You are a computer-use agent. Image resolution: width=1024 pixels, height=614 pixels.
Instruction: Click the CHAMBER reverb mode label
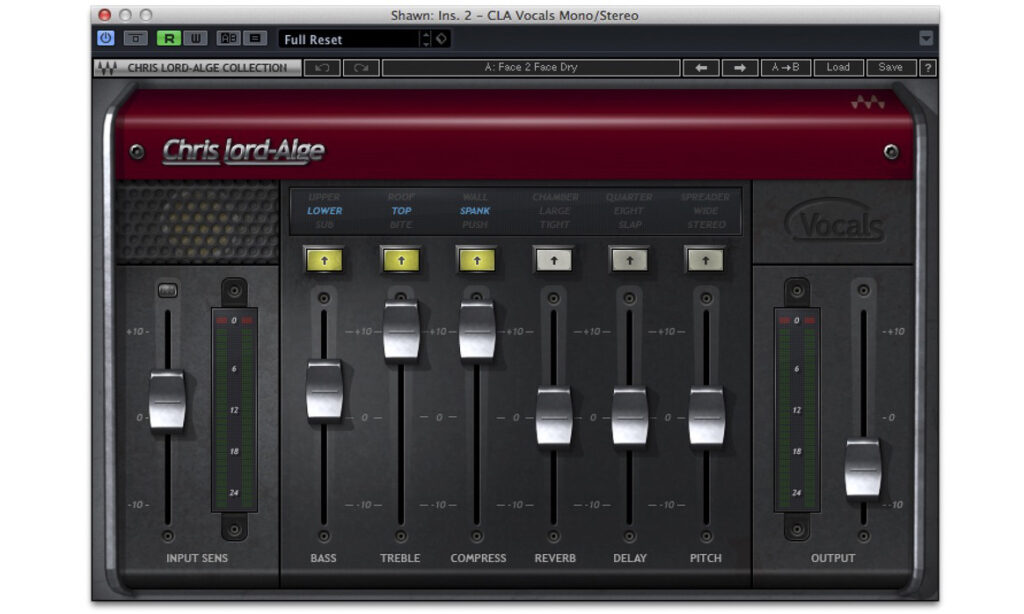(x=555, y=197)
